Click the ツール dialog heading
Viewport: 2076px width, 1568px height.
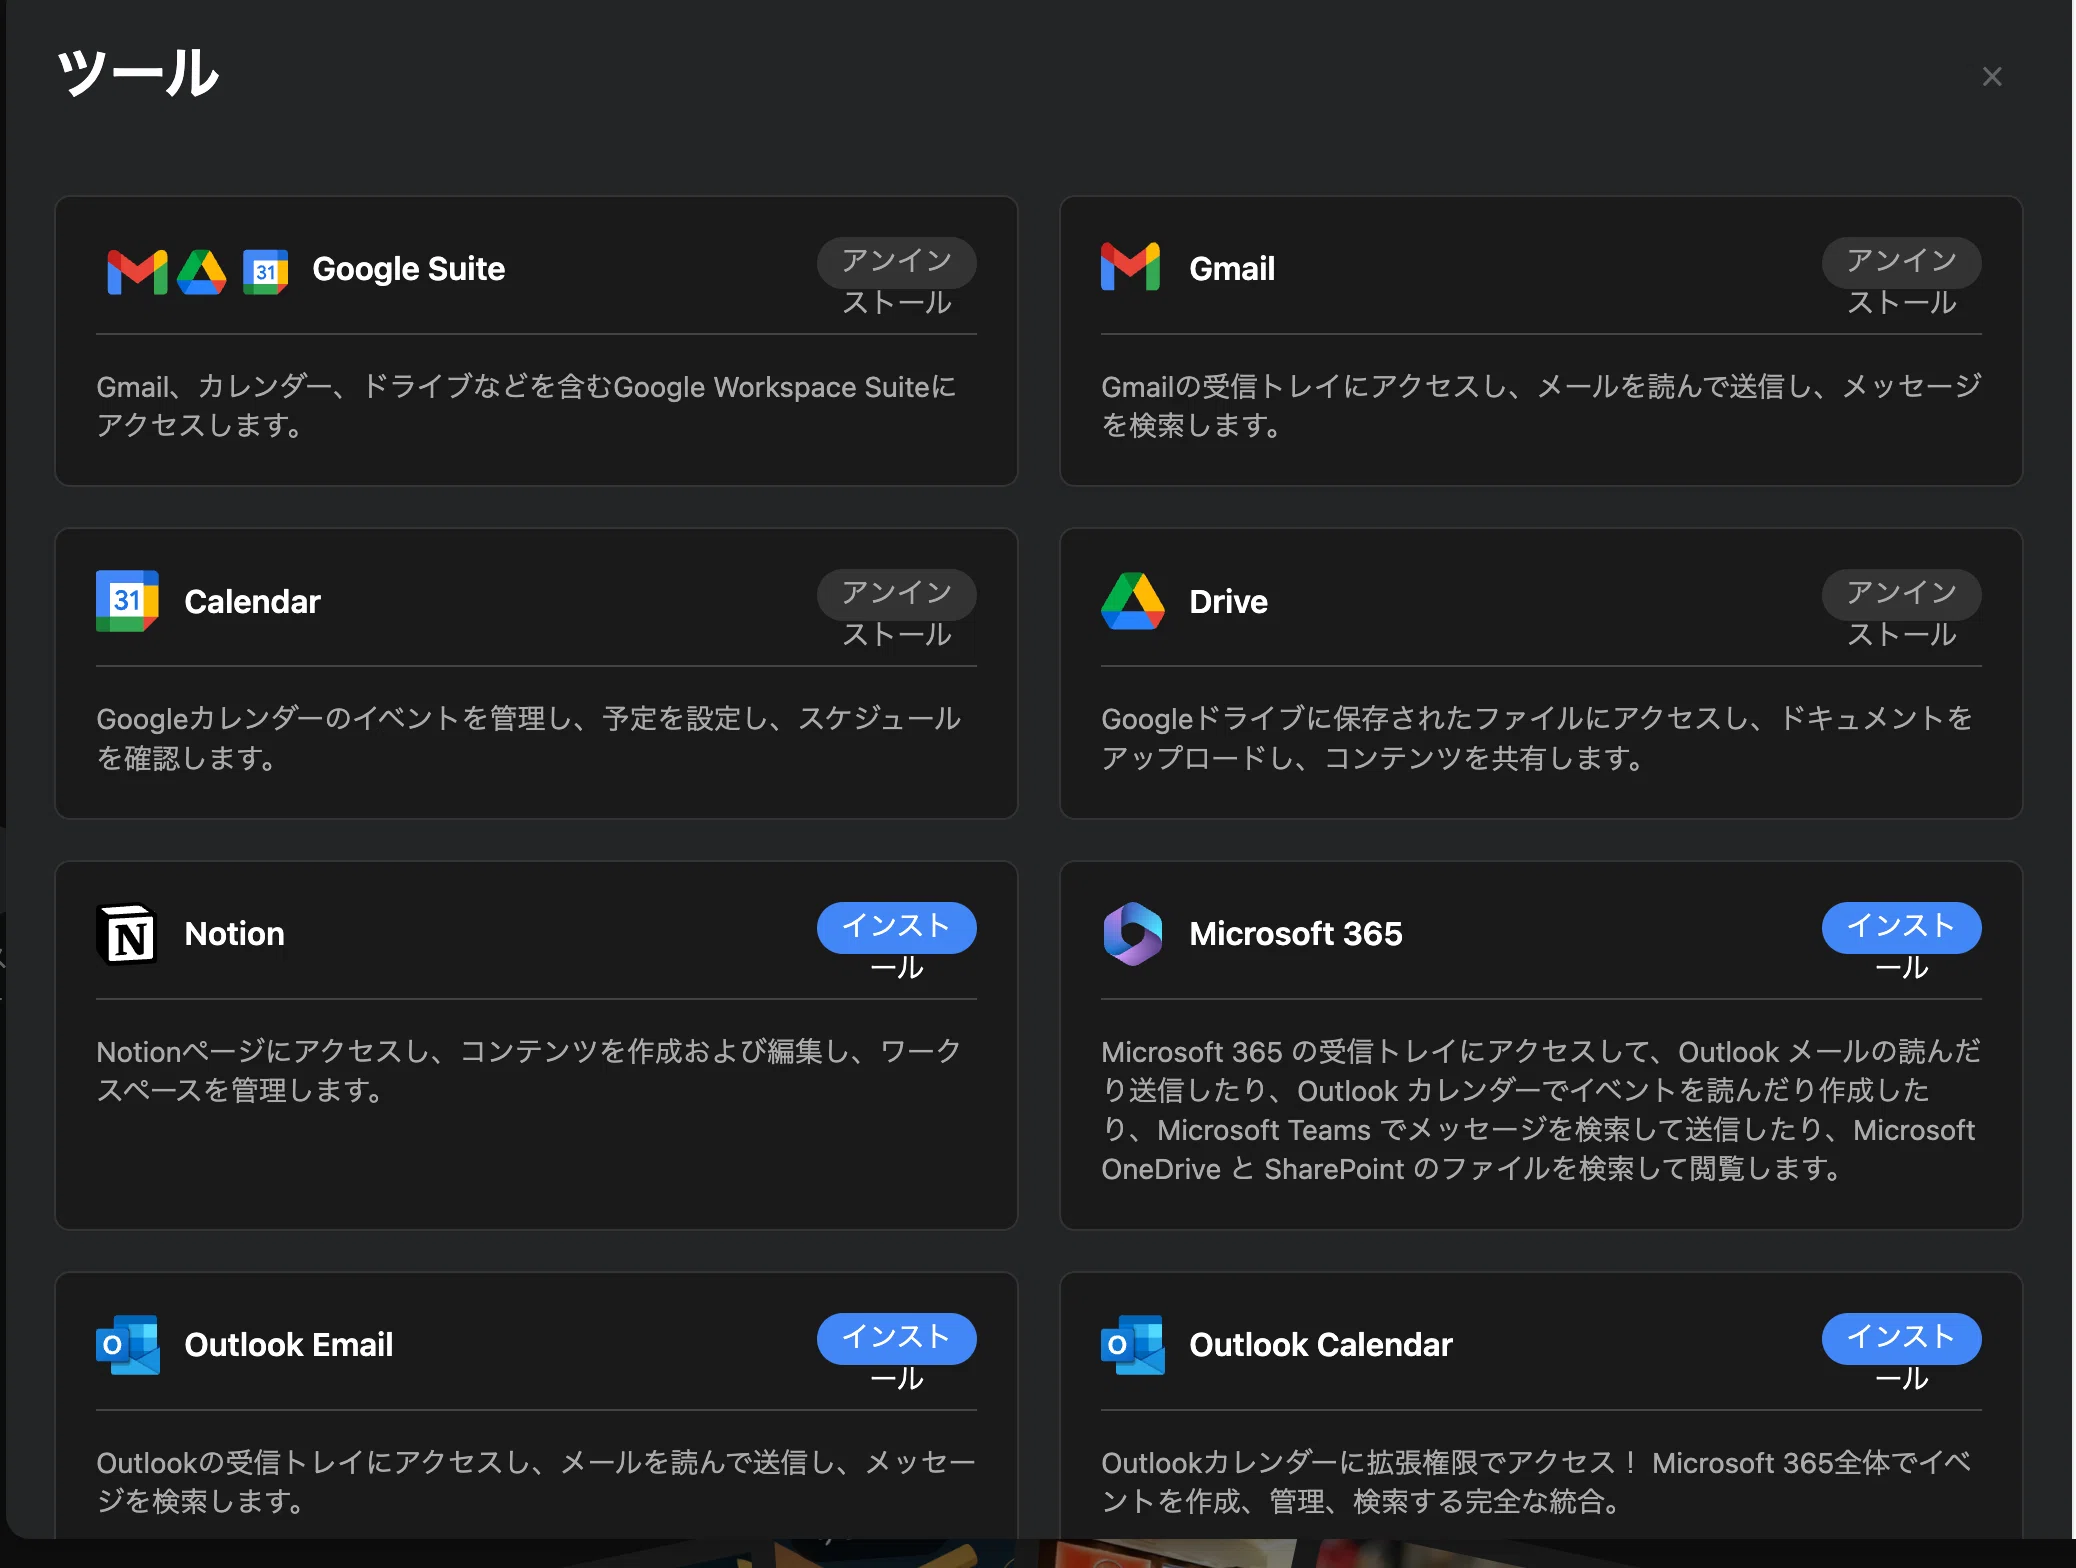coord(139,73)
